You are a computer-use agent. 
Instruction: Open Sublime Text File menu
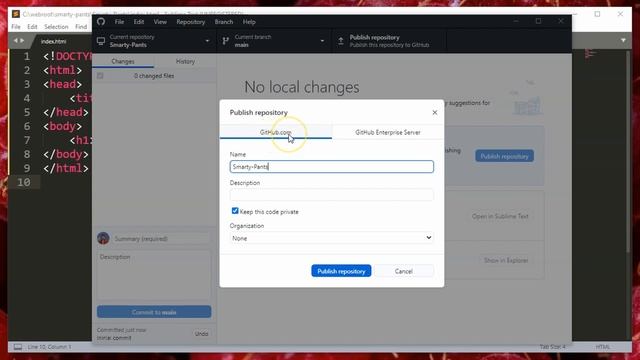click(x=16, y=27)
